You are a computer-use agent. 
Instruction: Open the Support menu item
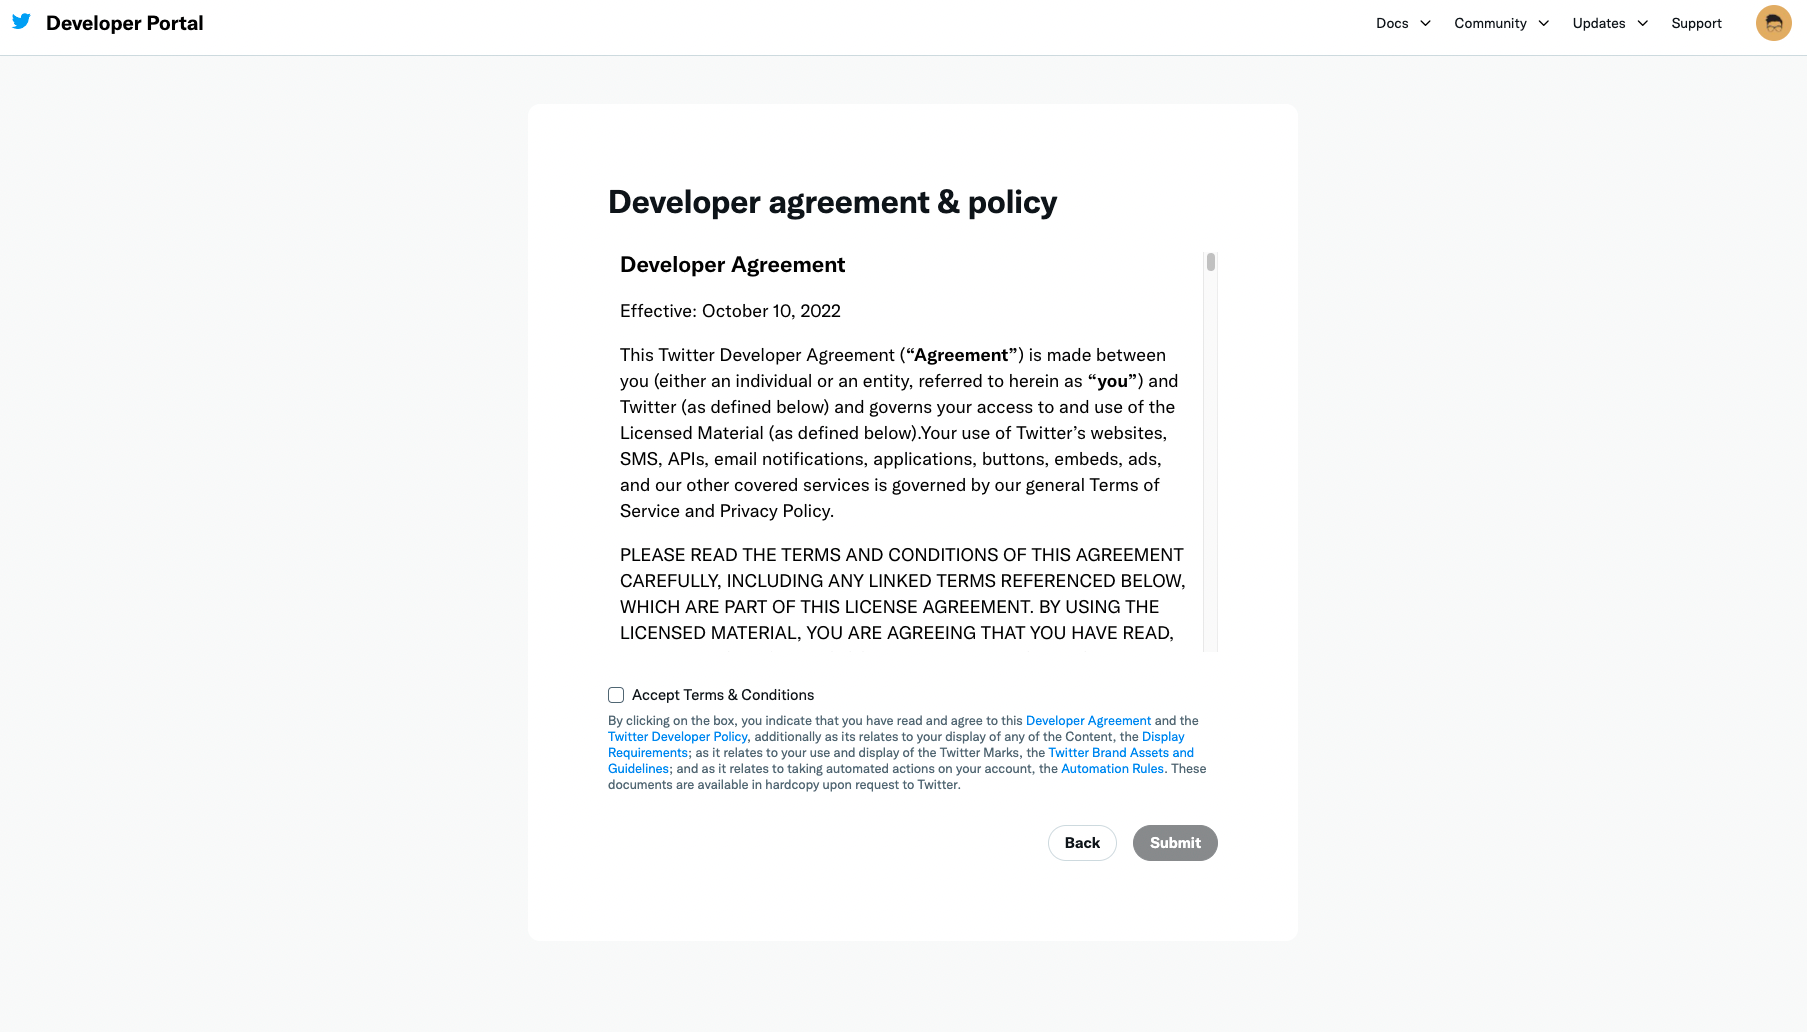(1696, 23)
